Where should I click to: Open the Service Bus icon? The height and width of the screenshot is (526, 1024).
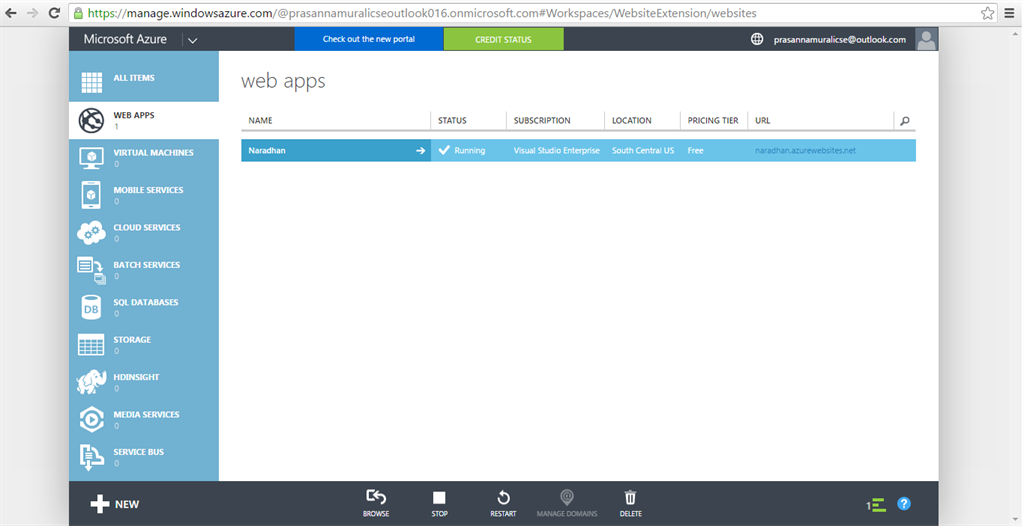[91, 457]
